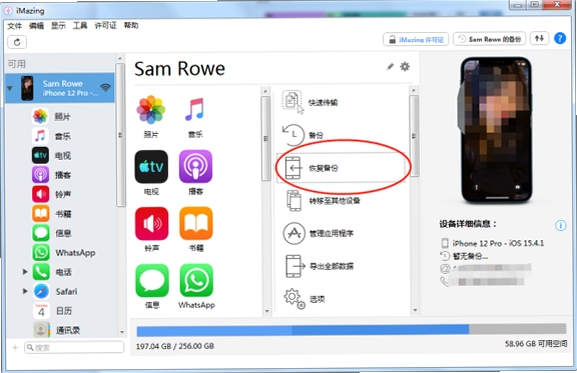This screenshot has width=577, height=373.
Task: Expand the Safari sidebar item
Action: click(25, 291)
